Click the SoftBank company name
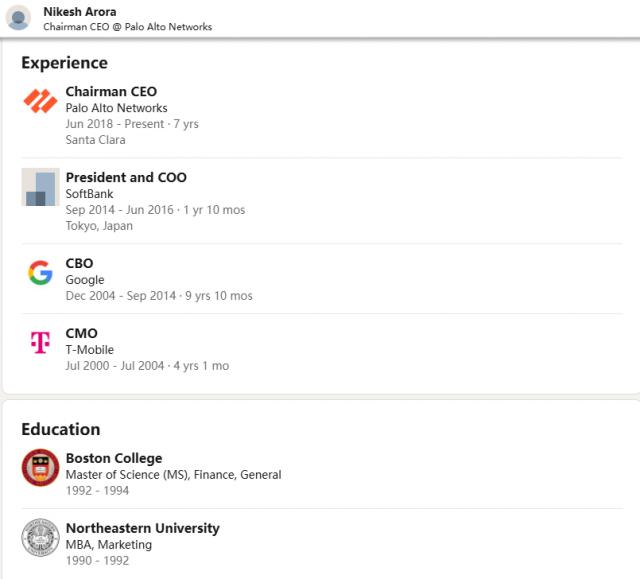The image size is (640, 579). click(89, 194)
